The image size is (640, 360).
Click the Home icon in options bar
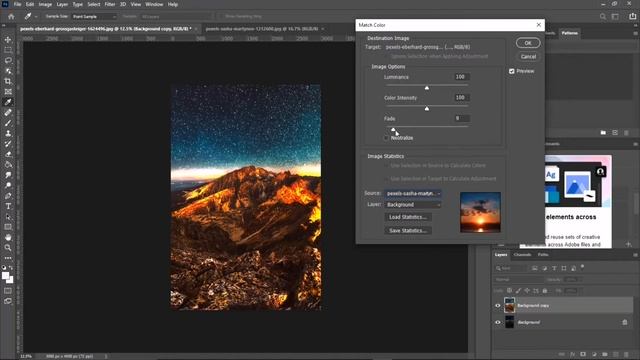tap(11, 16)
